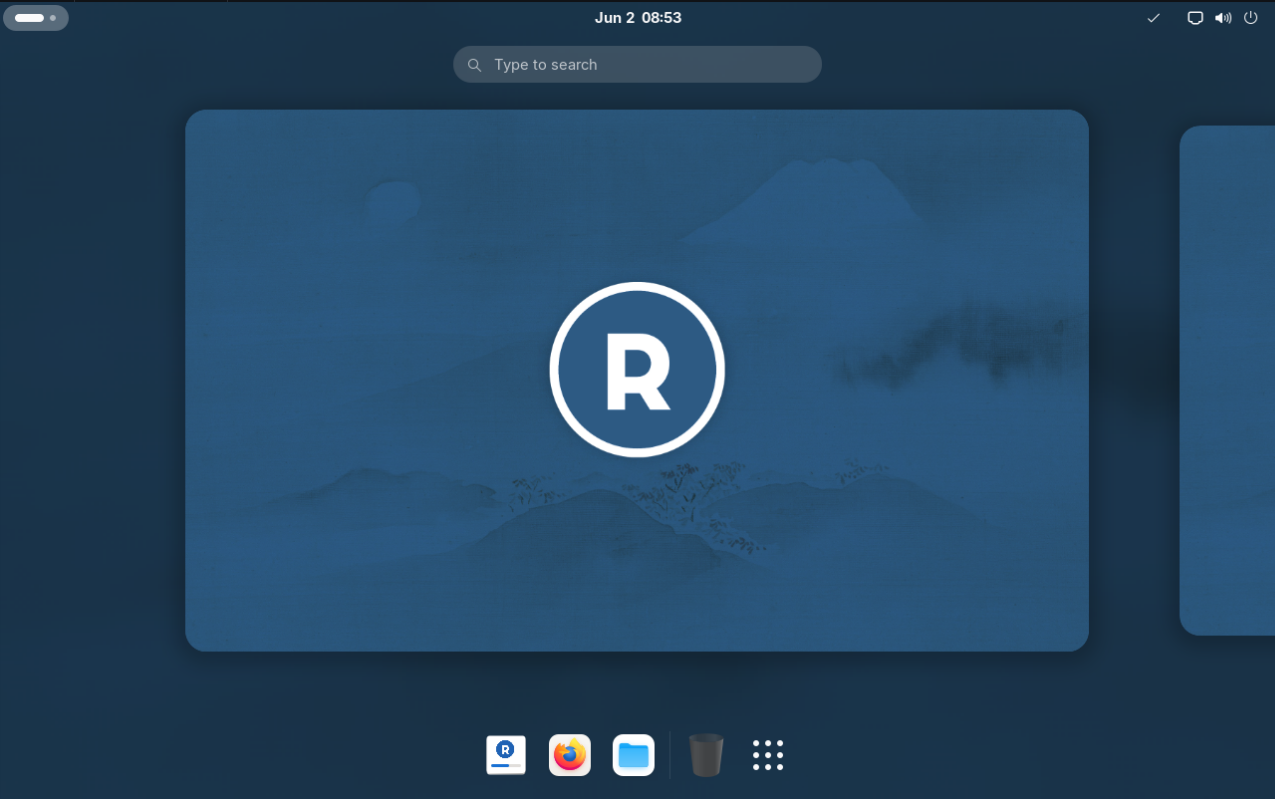
Task: Click the Type to search field
Action: (637, 64)
